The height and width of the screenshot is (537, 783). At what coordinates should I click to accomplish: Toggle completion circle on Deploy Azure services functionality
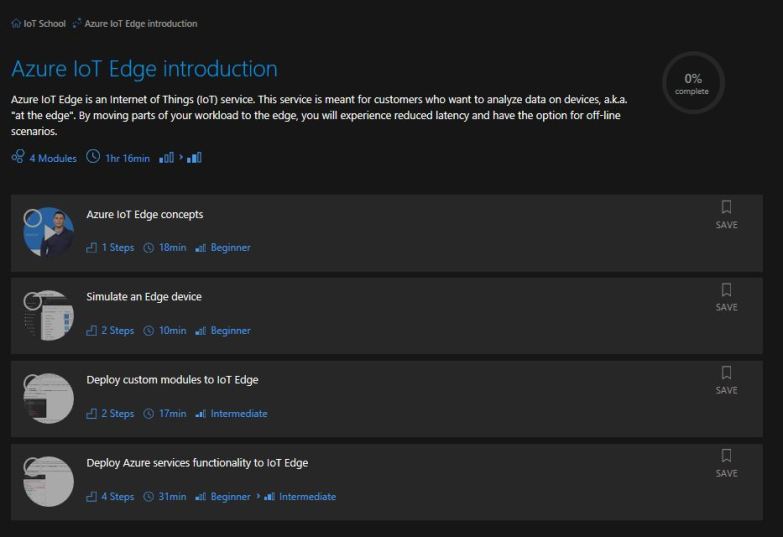pos(32,467)
